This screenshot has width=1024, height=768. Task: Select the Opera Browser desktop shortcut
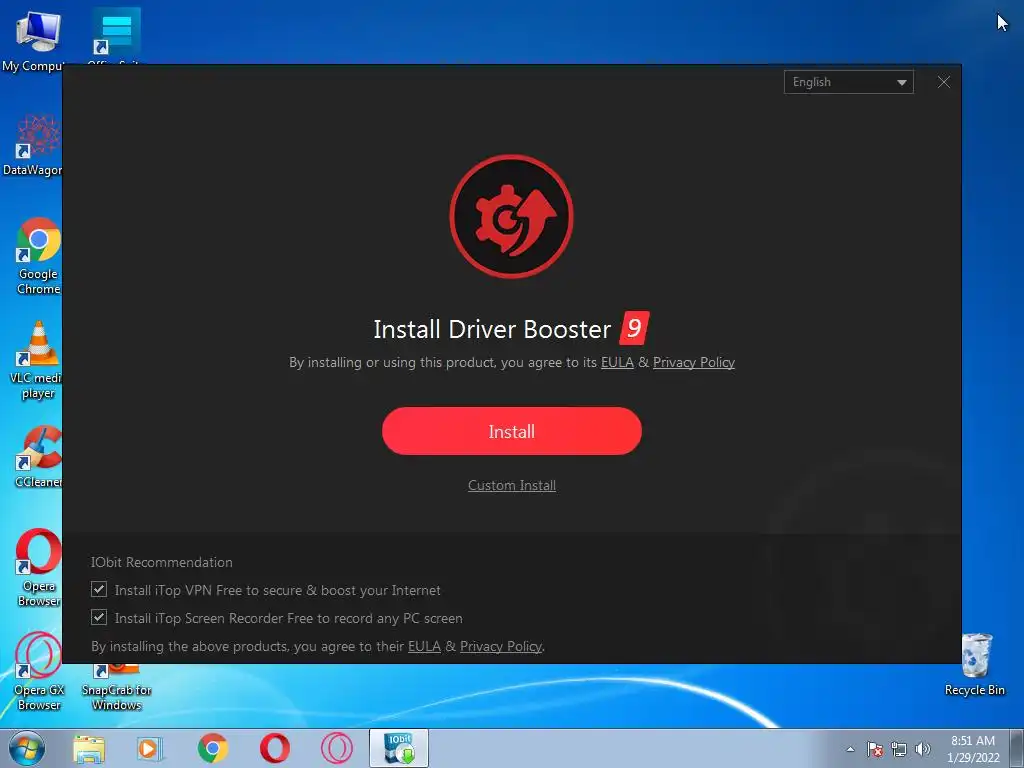tap(38, 568)
